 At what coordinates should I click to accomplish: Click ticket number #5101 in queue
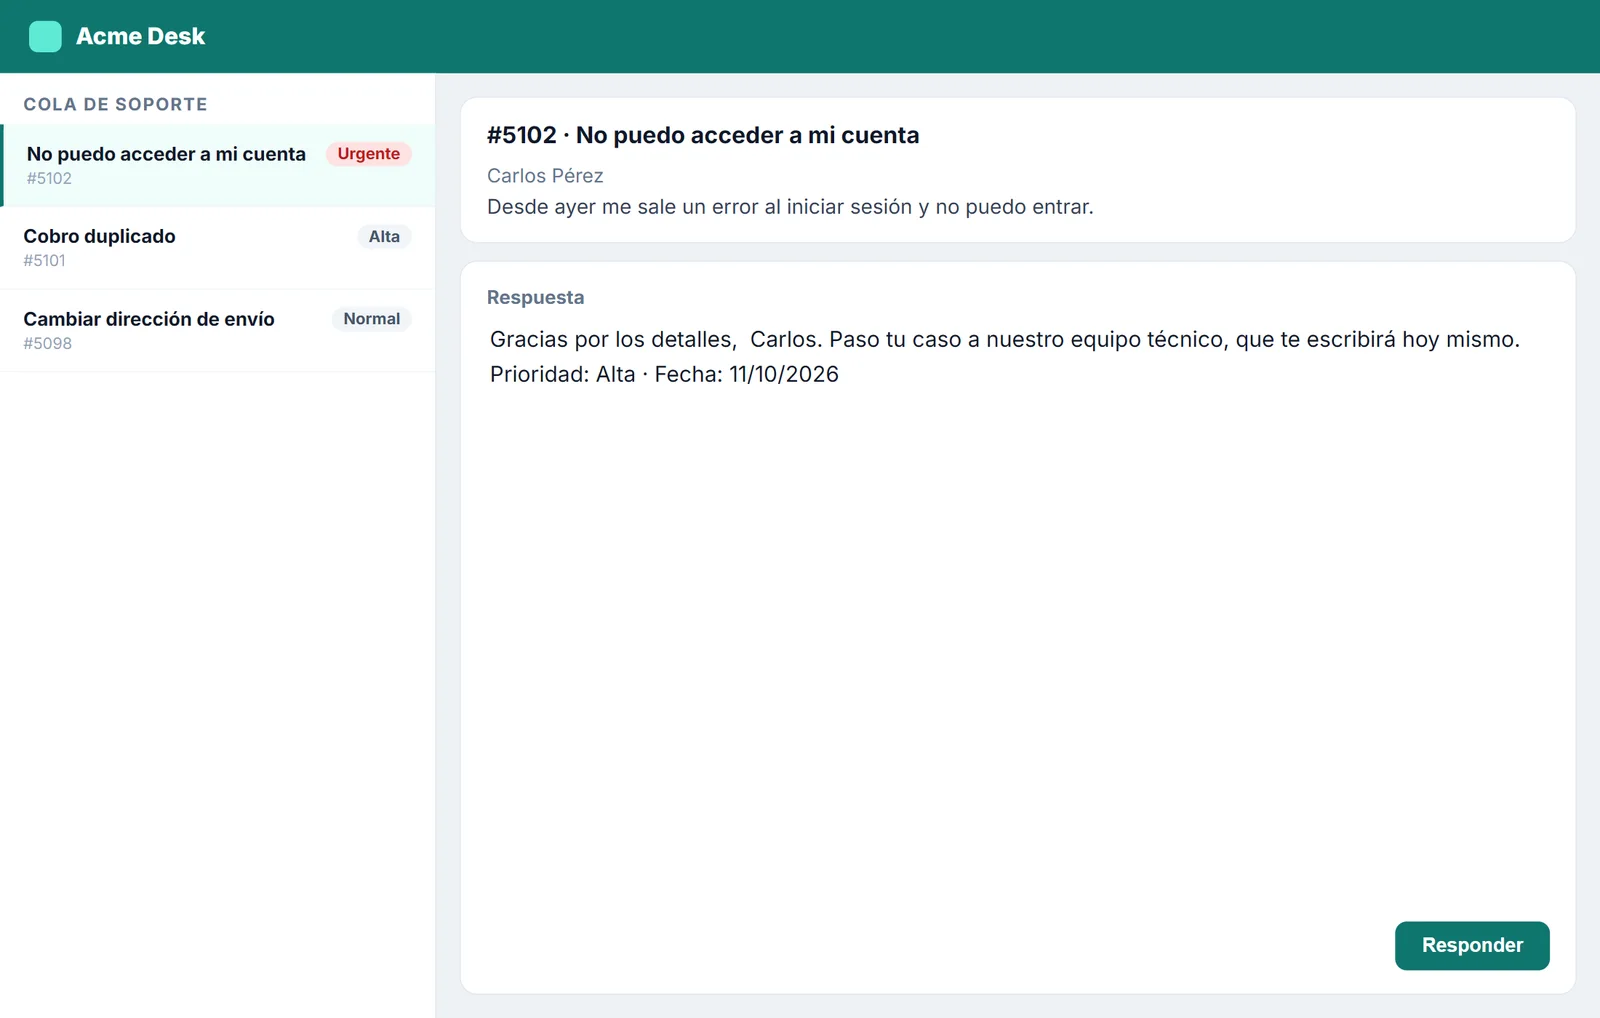(44, 261)
